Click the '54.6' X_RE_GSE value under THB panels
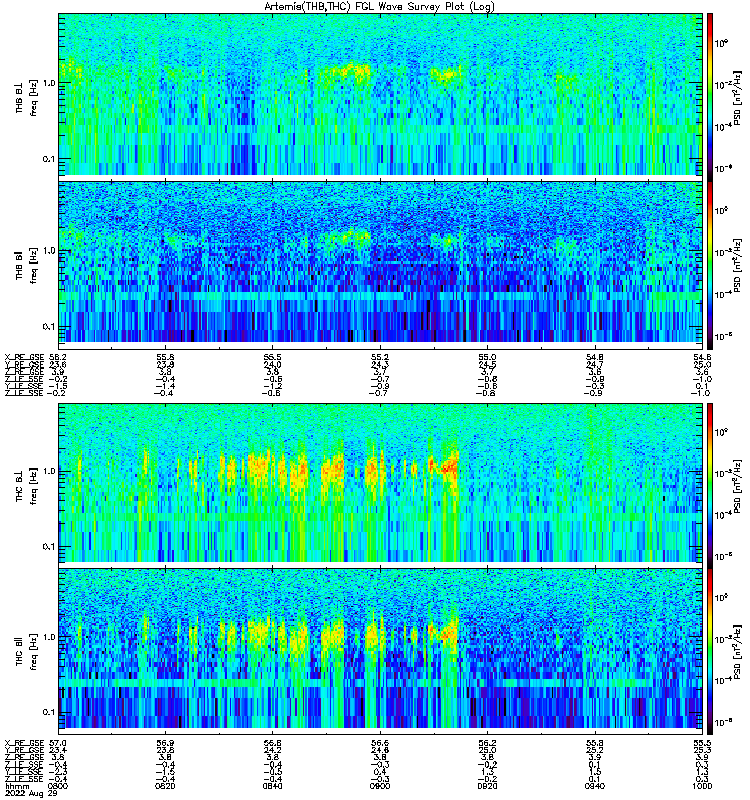 point(703,358)
